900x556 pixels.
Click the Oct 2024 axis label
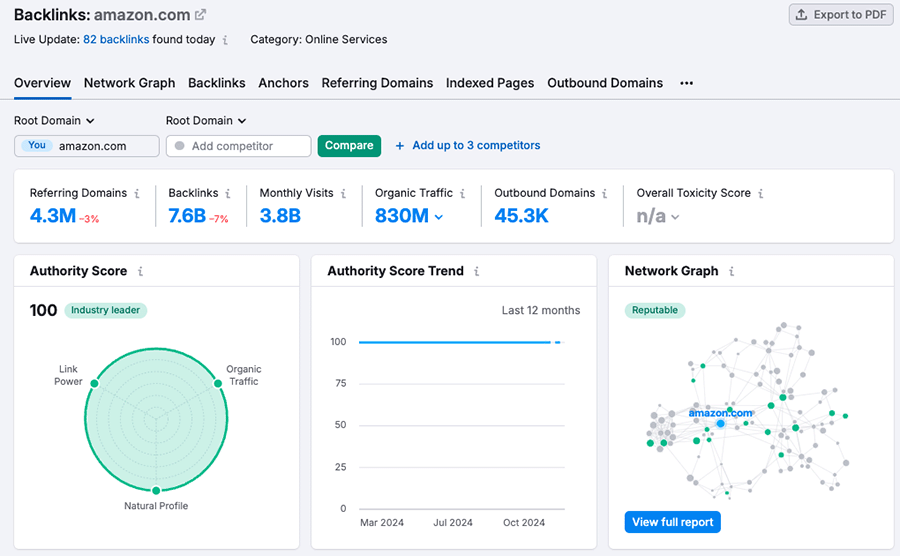point(524,523)
